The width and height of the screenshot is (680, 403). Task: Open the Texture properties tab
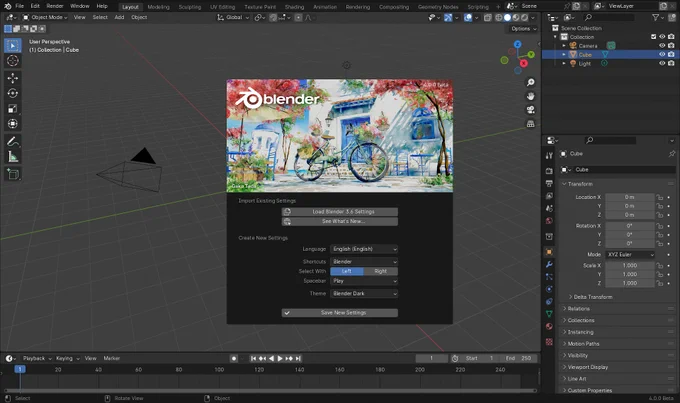point(549,342)
